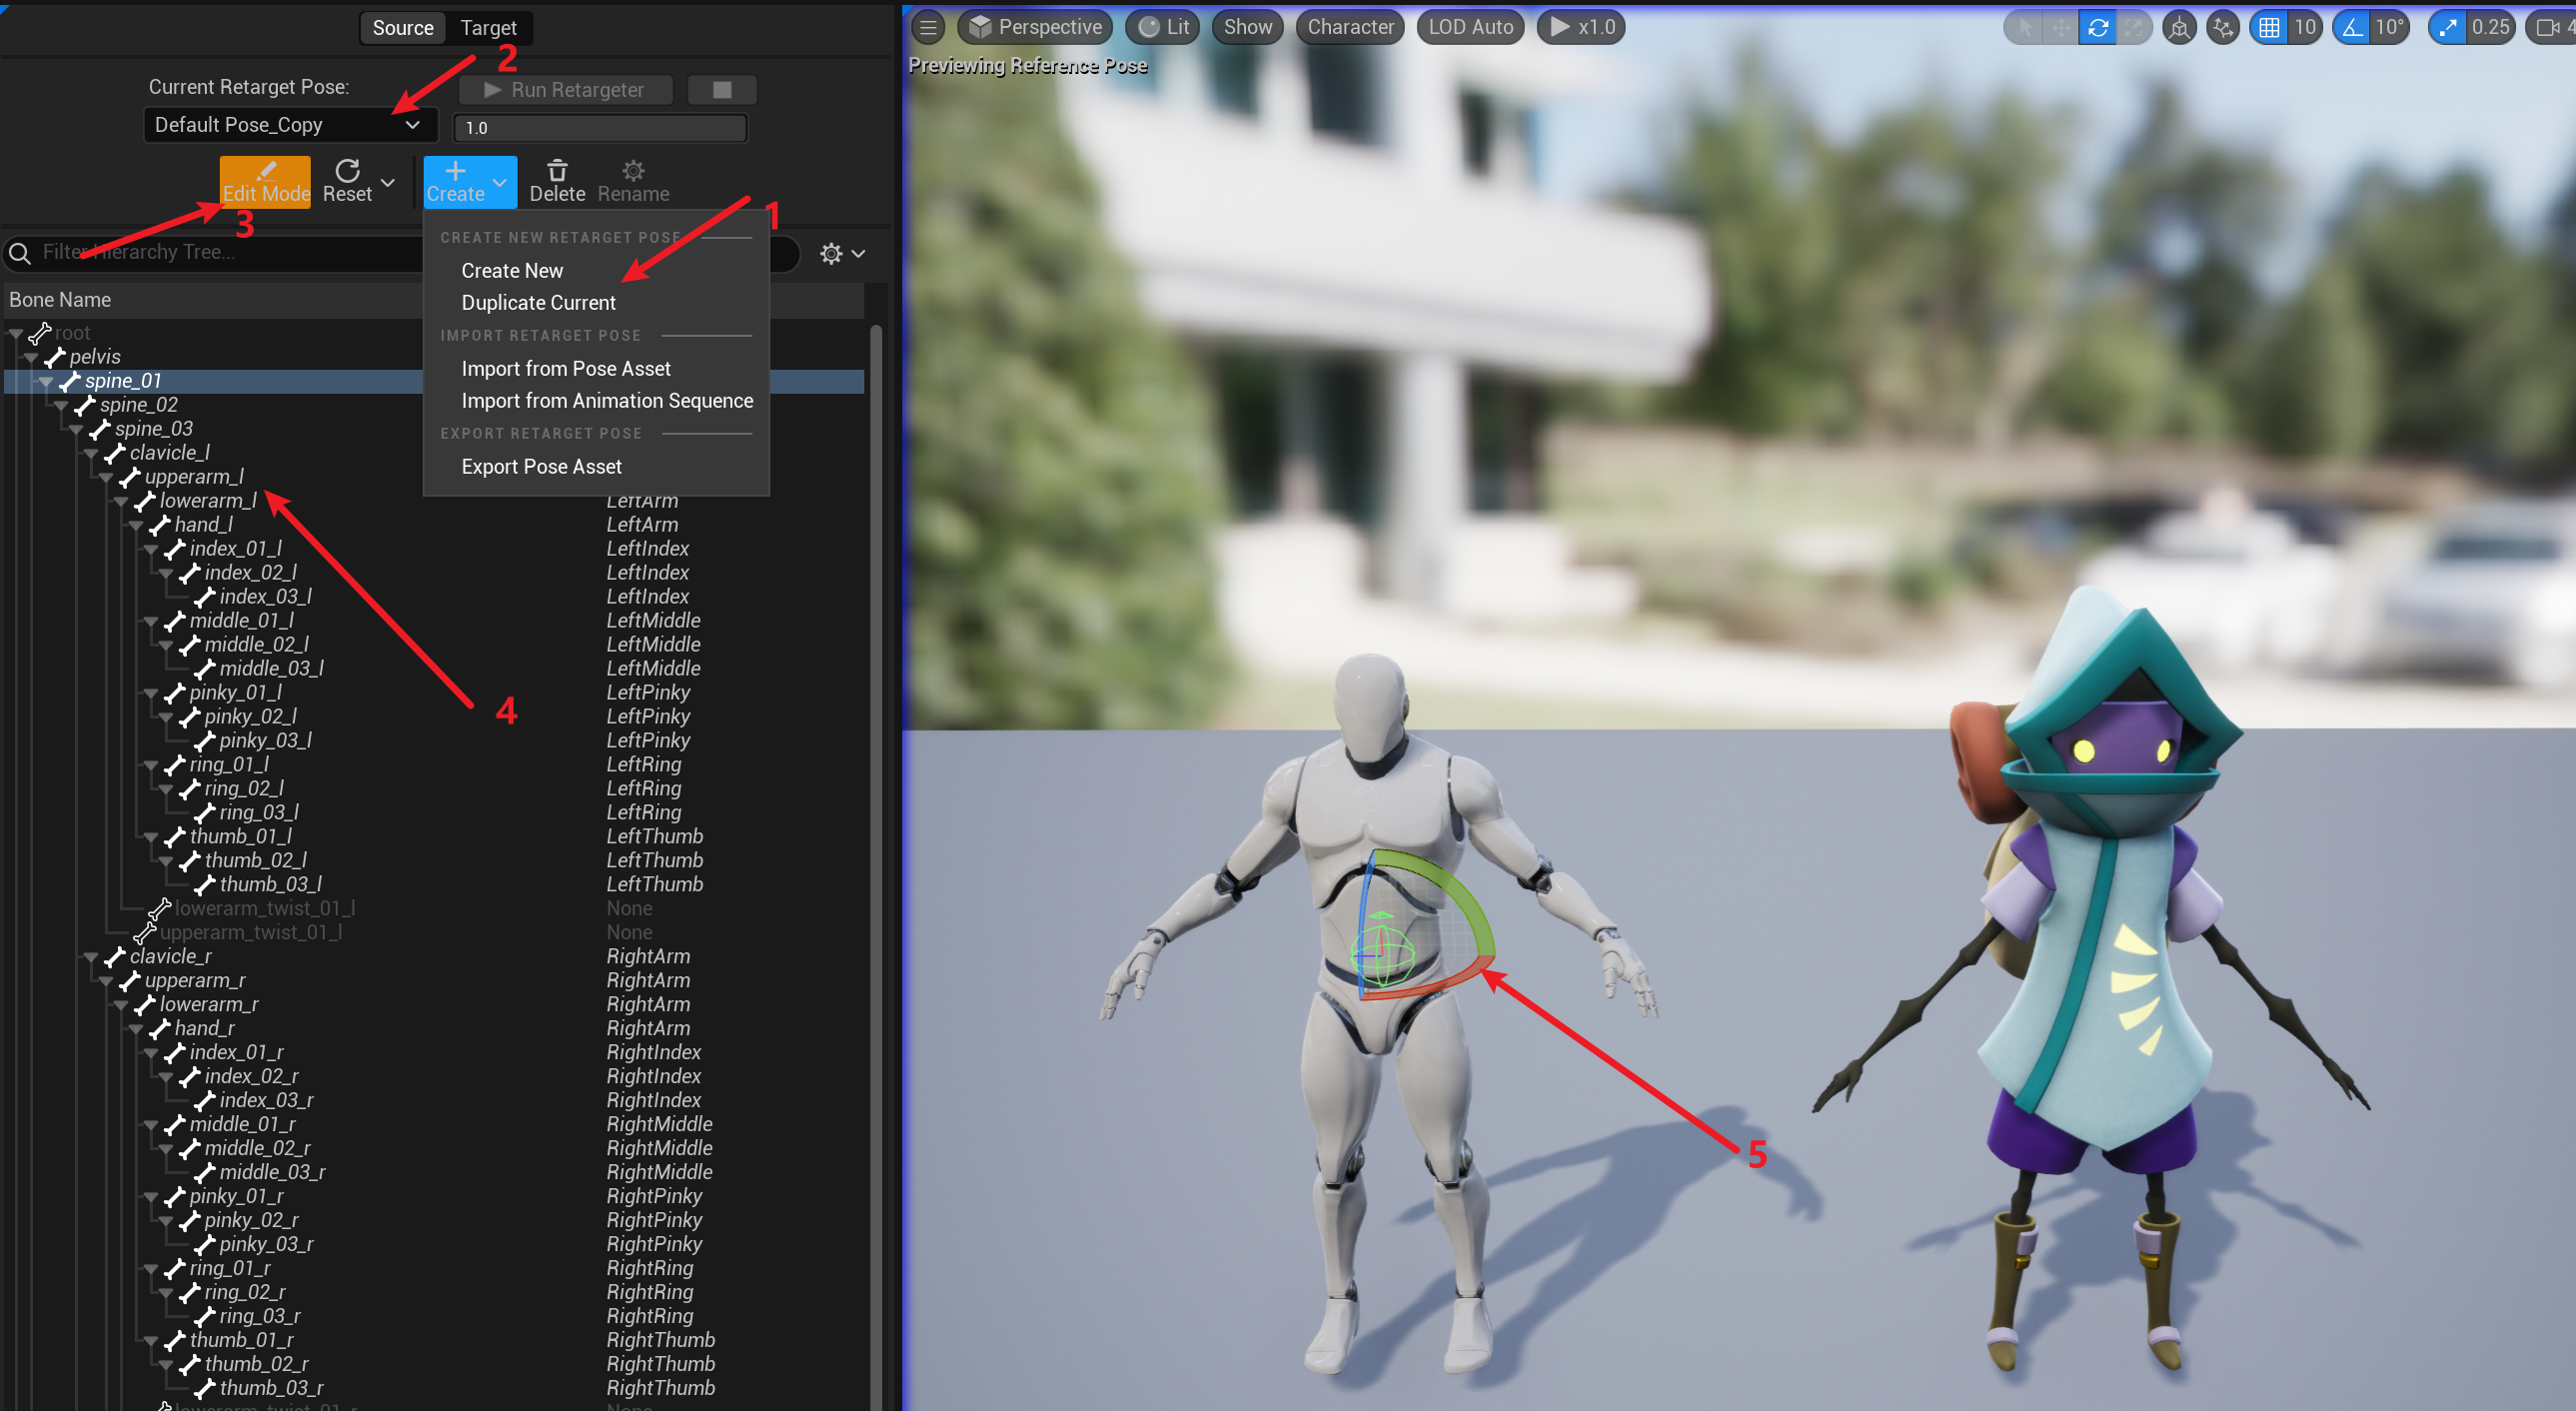Open the LOD Auto menu
This screenshot has height=1411, width=2576.
1470,28
